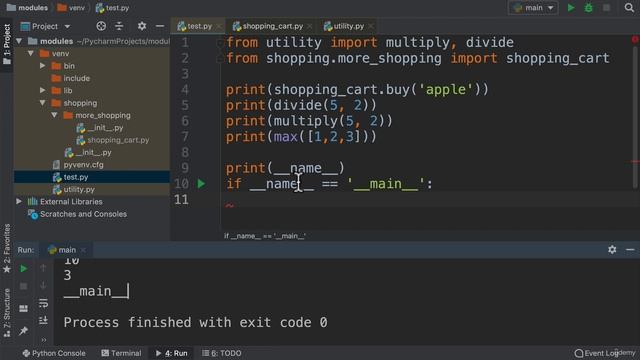Image resolution: width=640 pixels, height=360 pixels.
Task: Open Project panel settings gear
Action: (x=142, y=26)
